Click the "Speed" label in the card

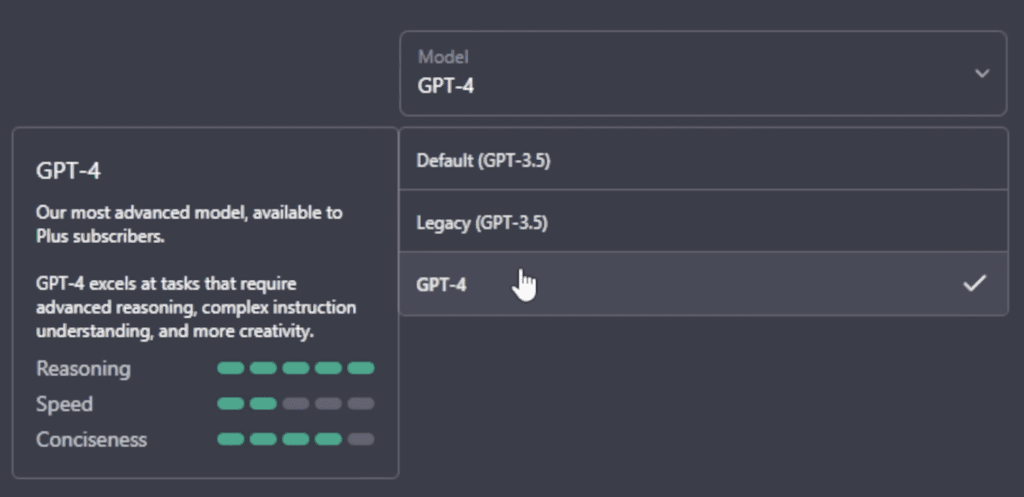[64, 404]
